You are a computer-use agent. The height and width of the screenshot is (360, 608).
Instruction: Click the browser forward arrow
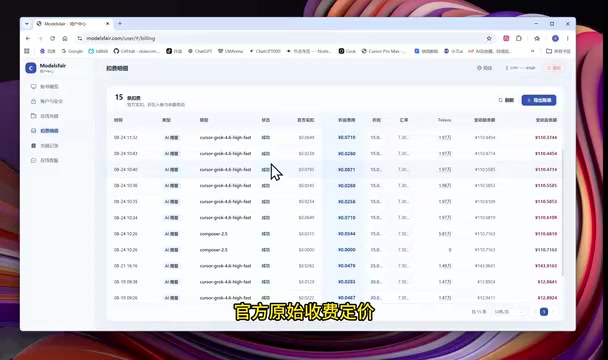(x=40, y=38)
